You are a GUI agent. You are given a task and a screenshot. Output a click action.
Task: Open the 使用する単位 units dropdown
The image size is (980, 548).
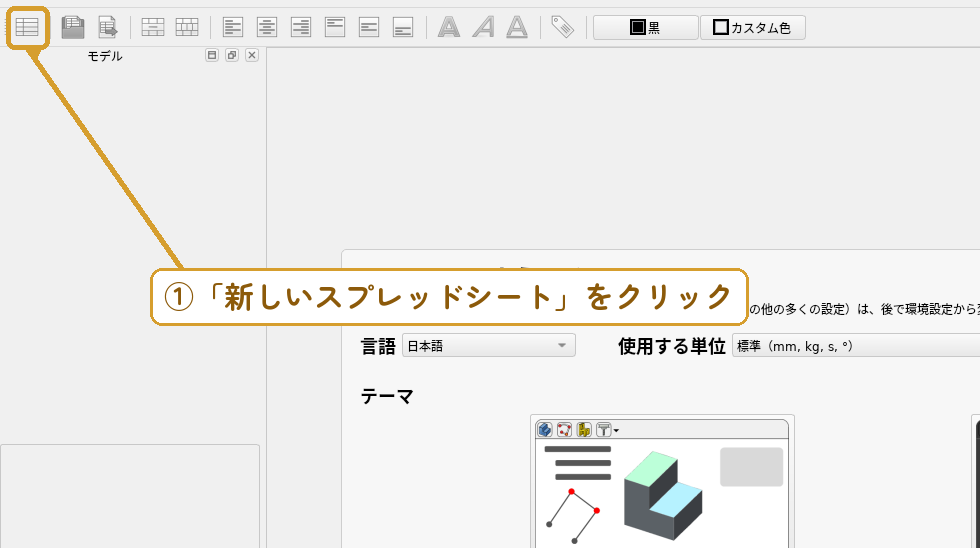point(856,346)
